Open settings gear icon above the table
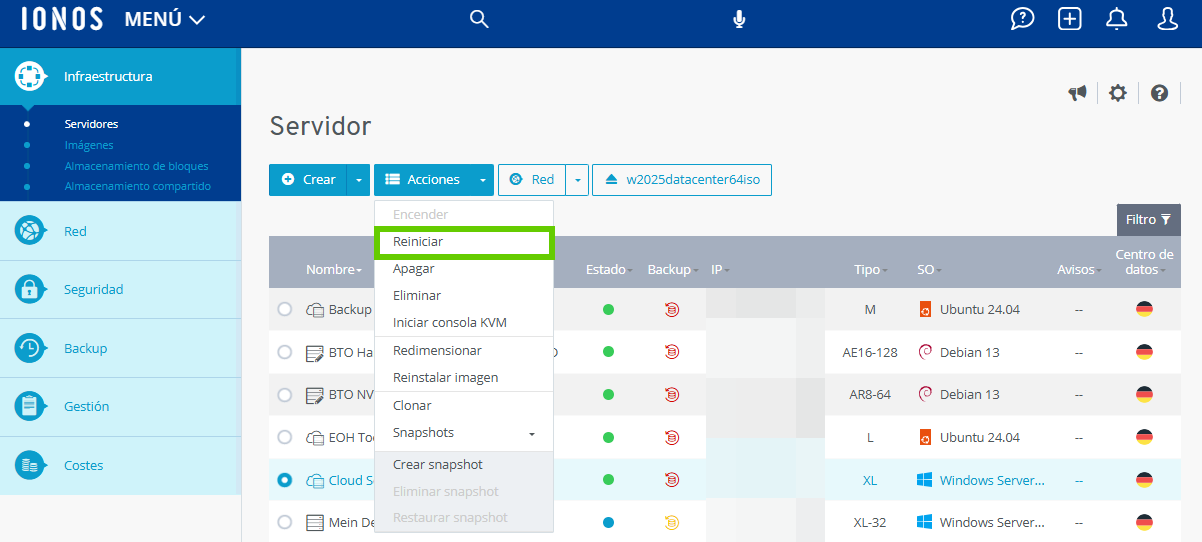The image size is (1202, 542). (x=1118, y=93)
